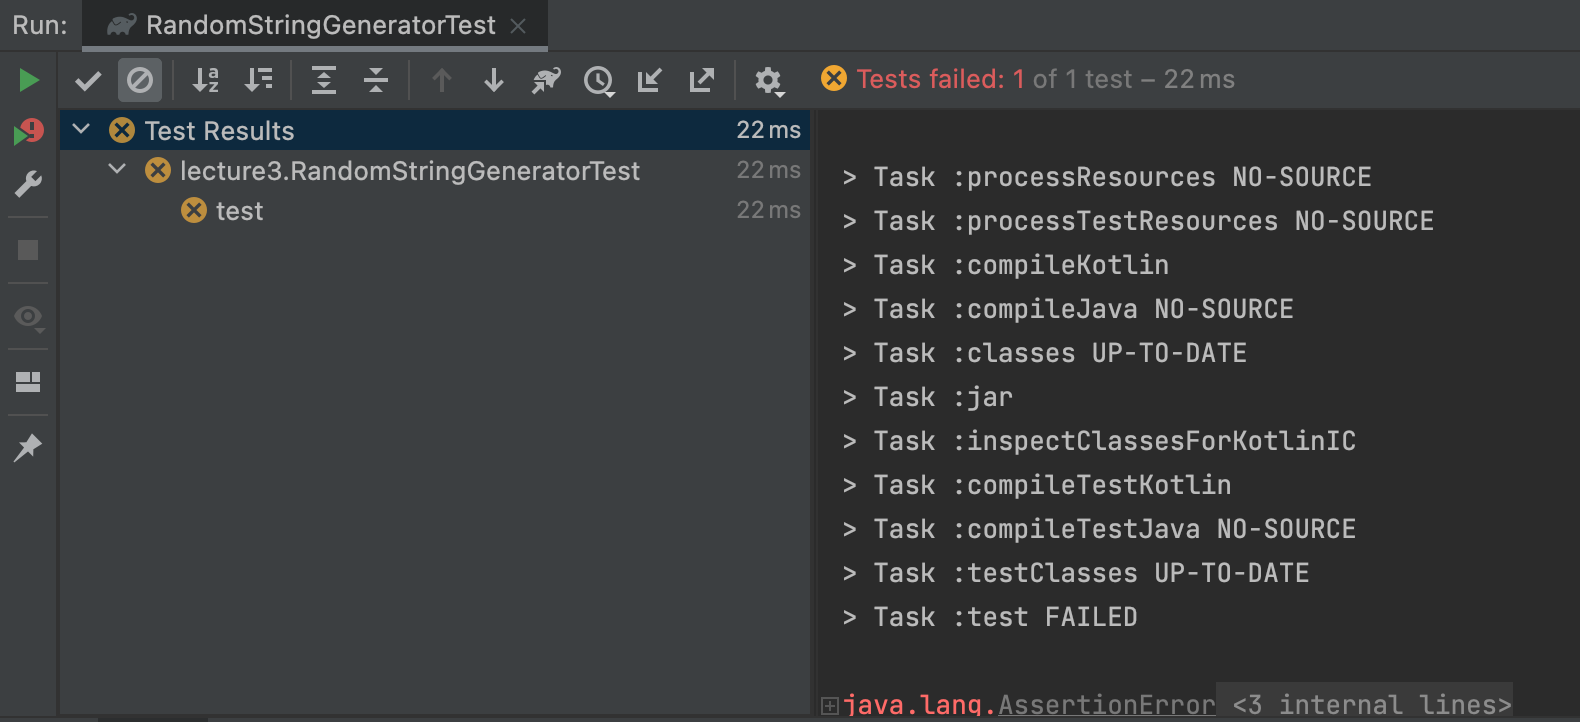This screenshot has width=1580, height=722.
Task: Jump to next failed test
Action: (494, 80)
